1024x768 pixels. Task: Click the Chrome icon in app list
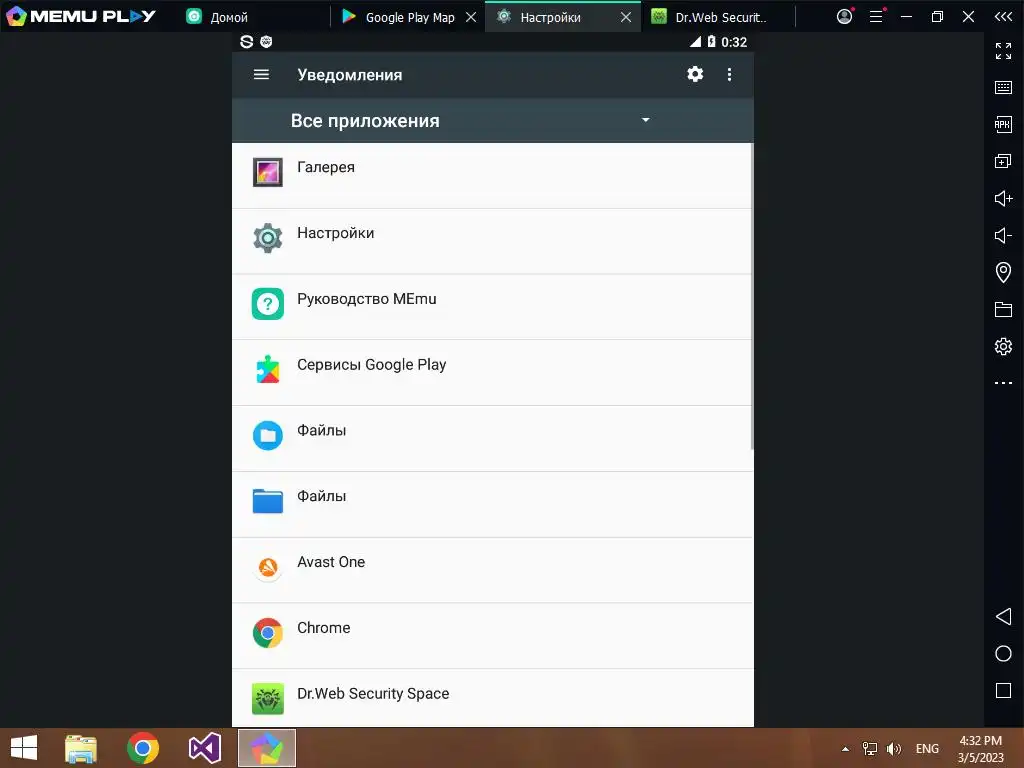pyautogui.click(x=268, y=633)
